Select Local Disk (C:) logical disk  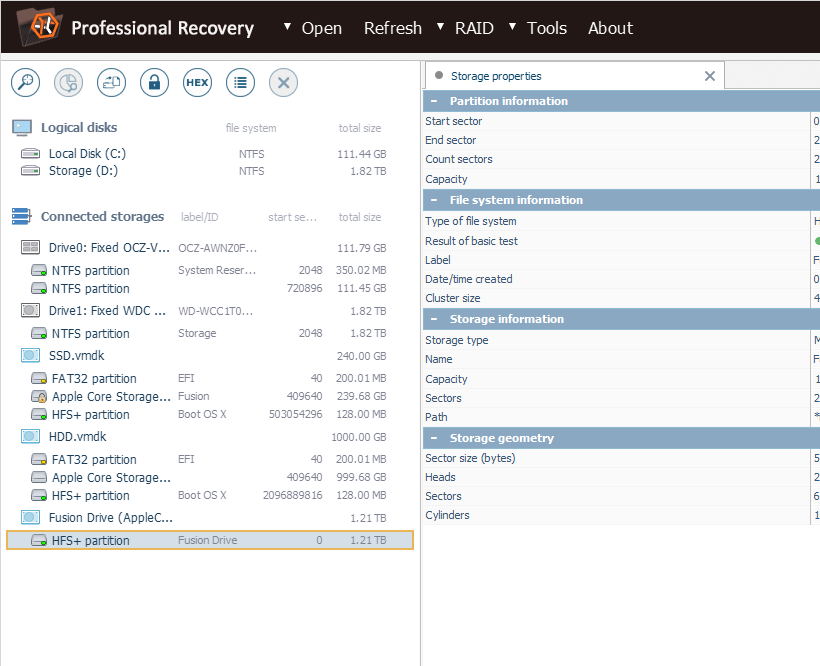(x=87, y=154)
